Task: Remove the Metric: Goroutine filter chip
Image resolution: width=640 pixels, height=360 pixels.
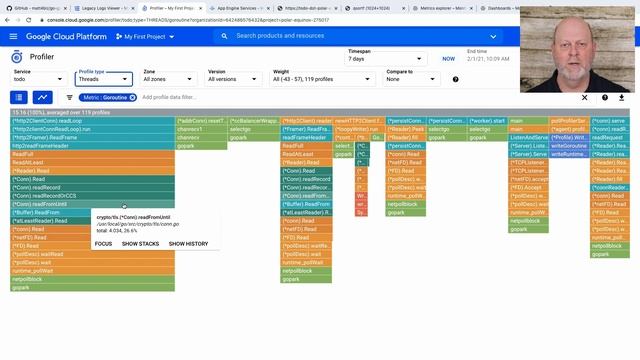Action: pos(132,98)
